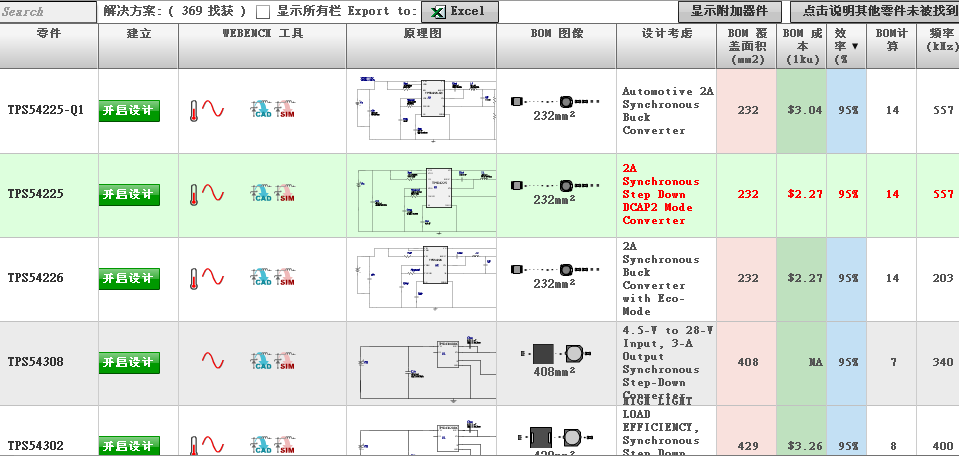Click 开启设计 for TPS54302
This screenshot has width=964, height=456.
coord(129,446)
